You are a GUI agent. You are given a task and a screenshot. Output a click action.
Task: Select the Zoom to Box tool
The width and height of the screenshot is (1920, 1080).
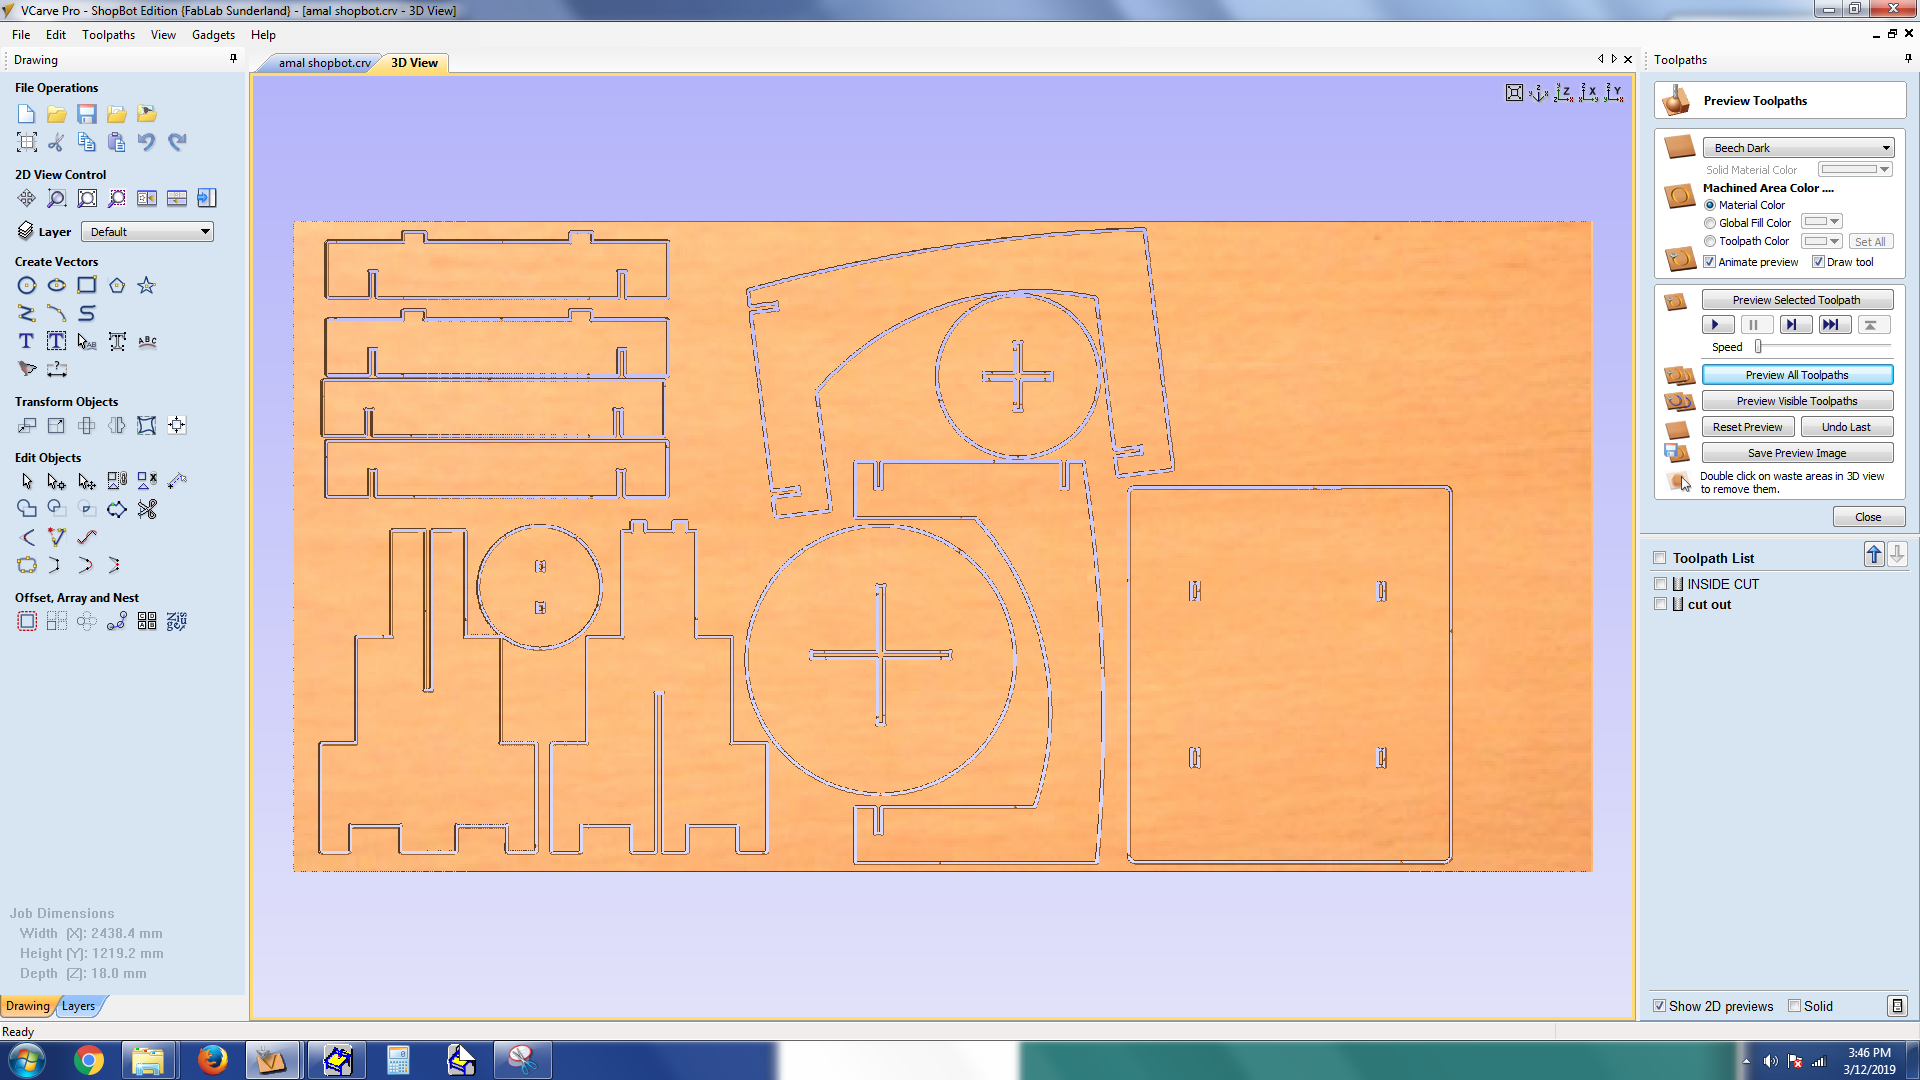coord(57,198)
